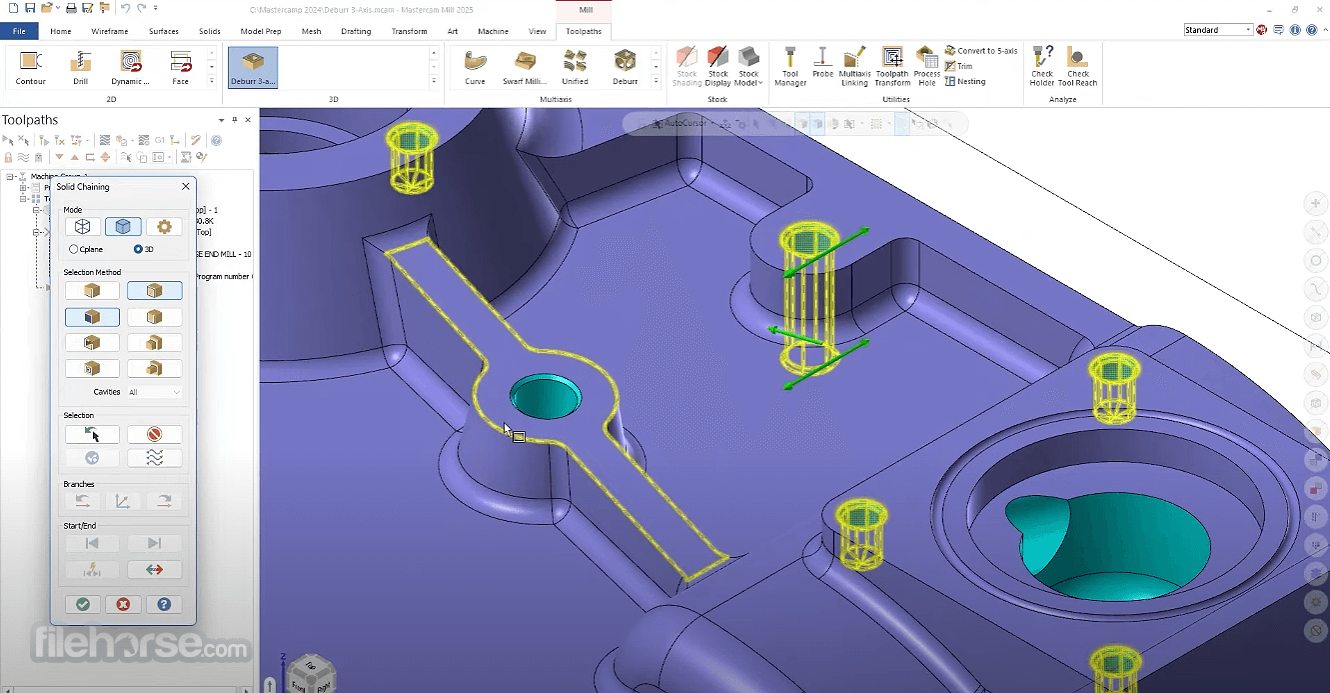The image size is (1330, 693).
Task: Click the Reverse green-red arrows button
Action: tap(154, 570)
